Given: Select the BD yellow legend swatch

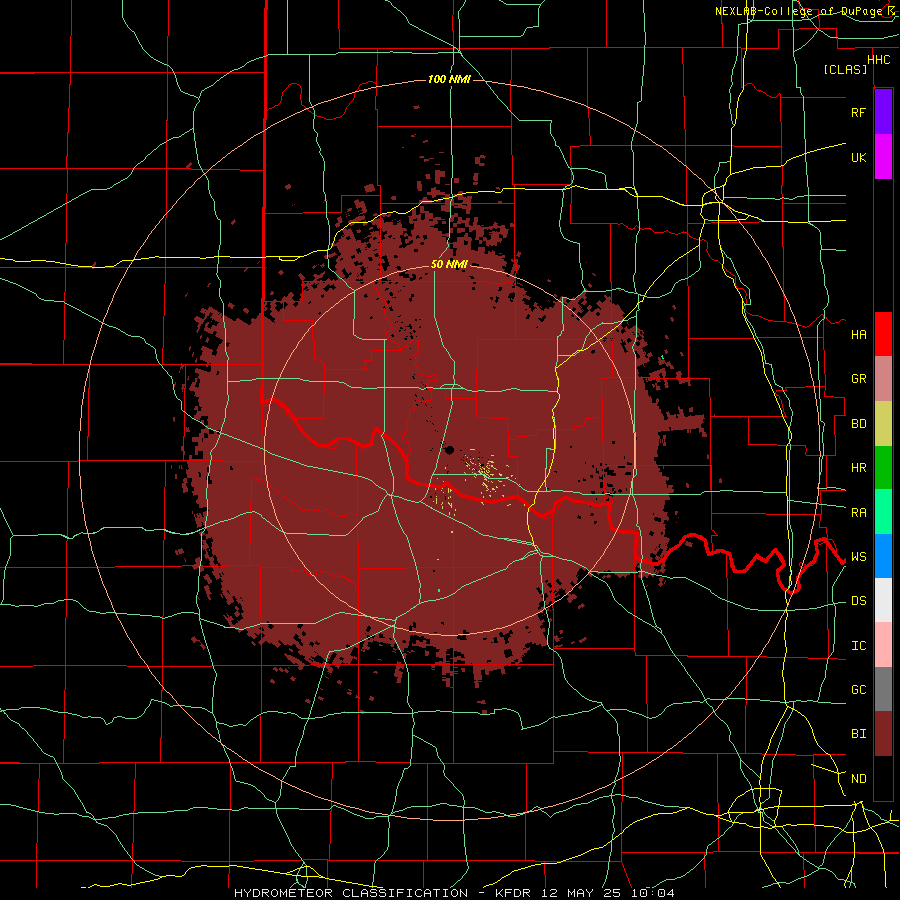Looking at the screenshot, I should click(x=883, y=424).
